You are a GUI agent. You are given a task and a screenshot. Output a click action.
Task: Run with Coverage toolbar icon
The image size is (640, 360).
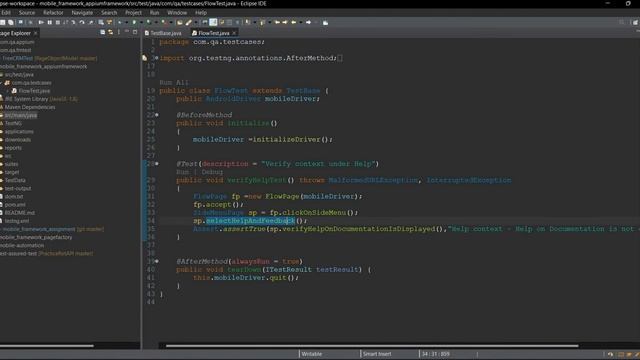tap(149, 22)
